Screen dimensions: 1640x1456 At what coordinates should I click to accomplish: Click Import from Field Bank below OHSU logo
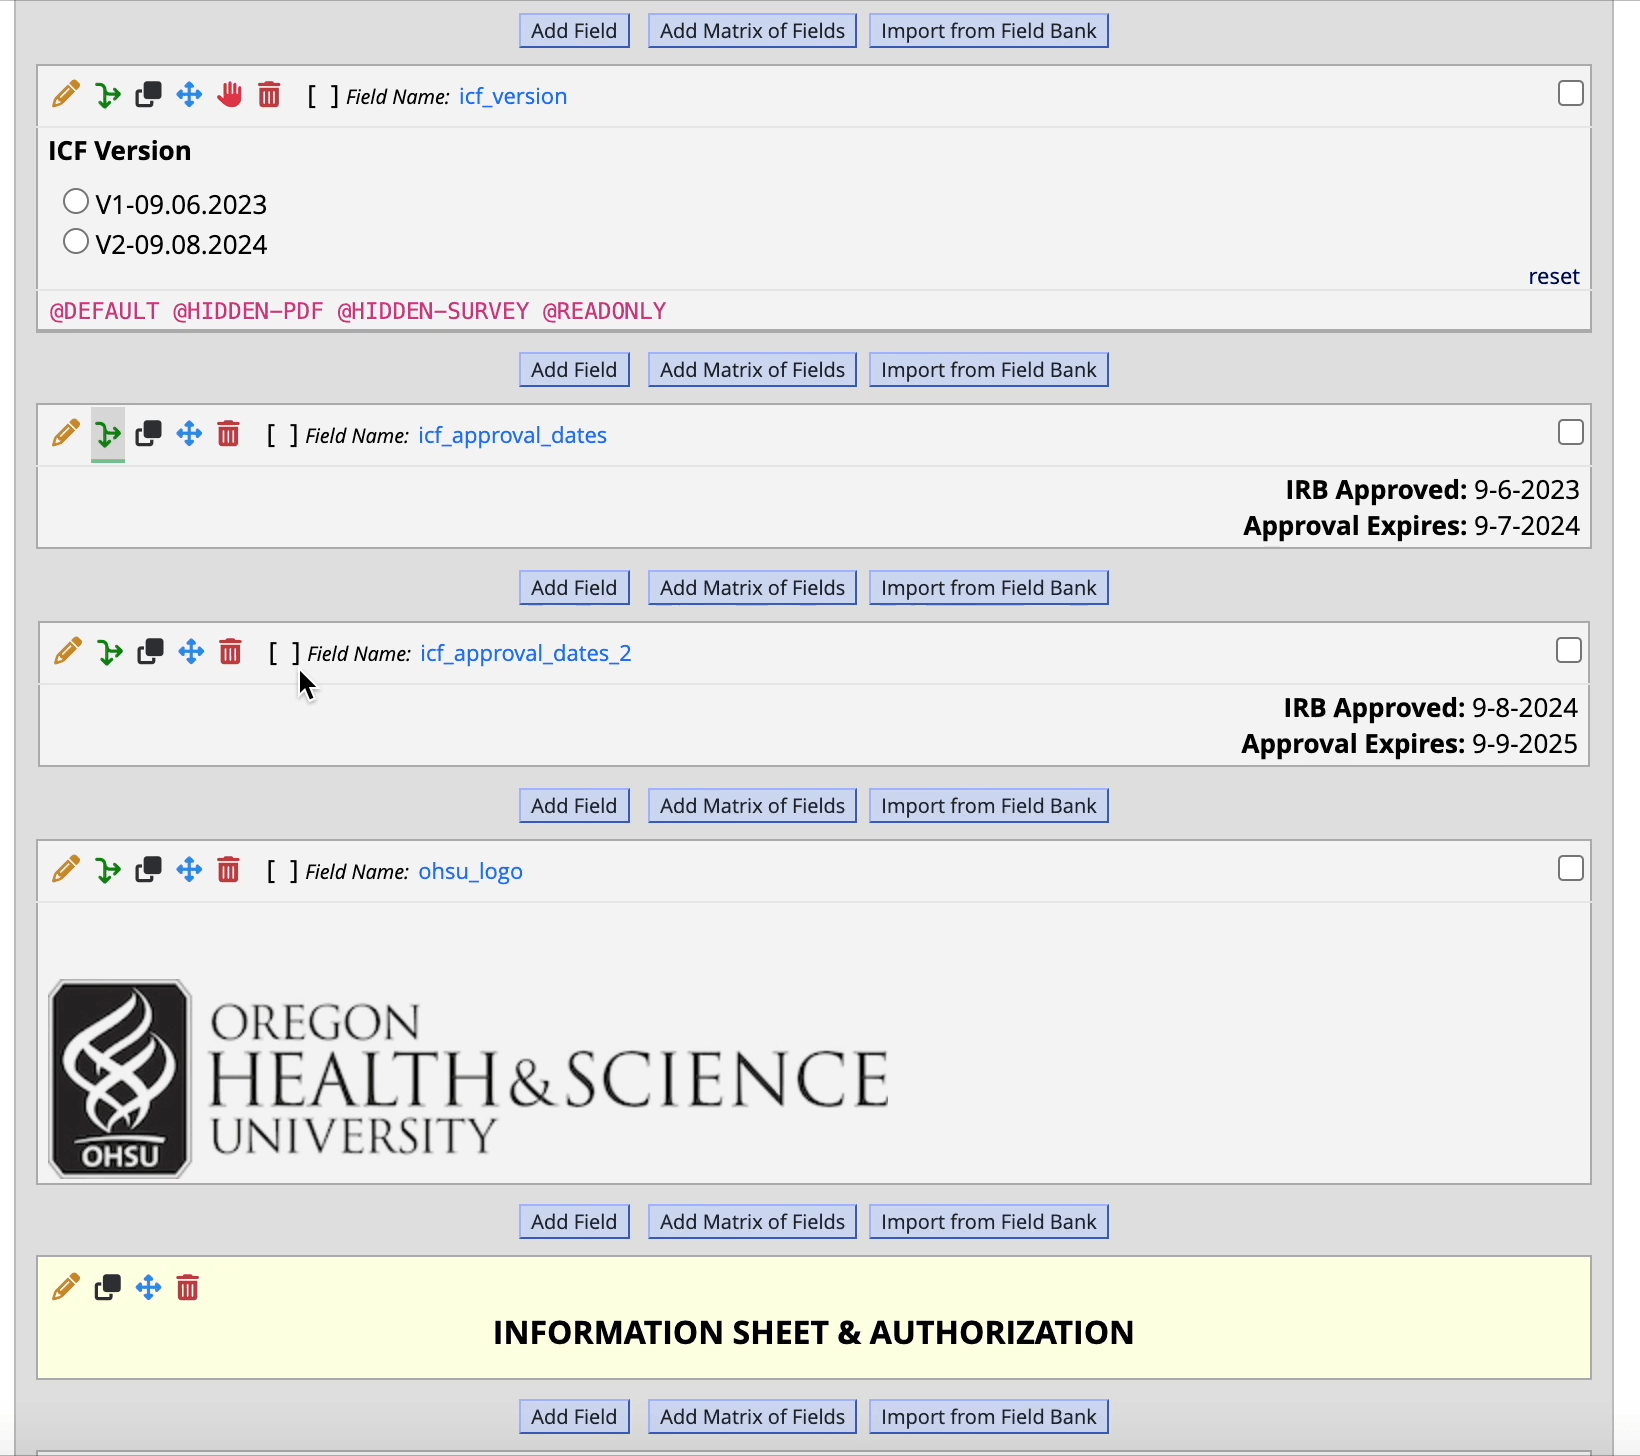989,1222
